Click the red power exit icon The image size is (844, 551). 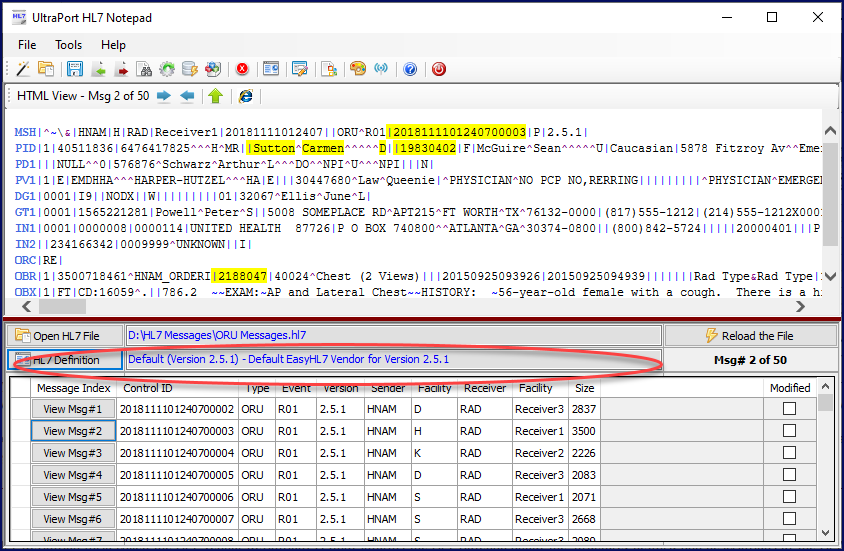pos(439,69)
